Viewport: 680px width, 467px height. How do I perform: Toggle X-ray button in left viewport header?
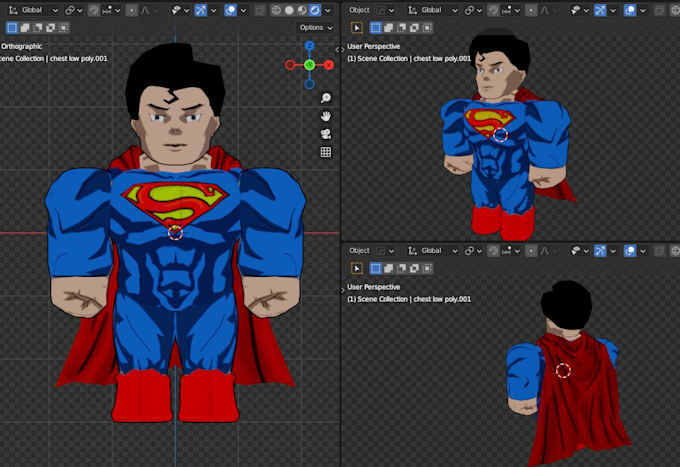[x=260, y=10]
